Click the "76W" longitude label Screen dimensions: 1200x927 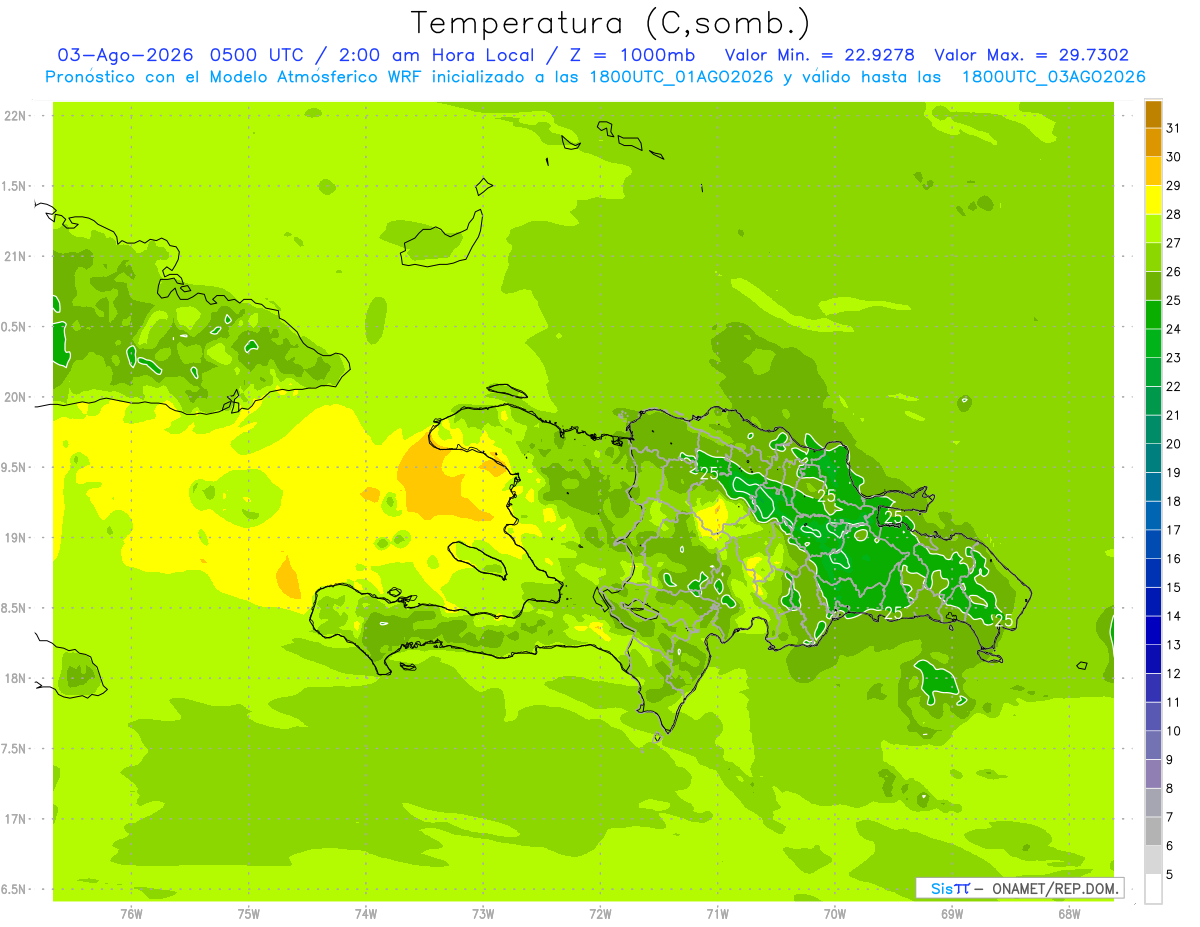coord(131,913)
